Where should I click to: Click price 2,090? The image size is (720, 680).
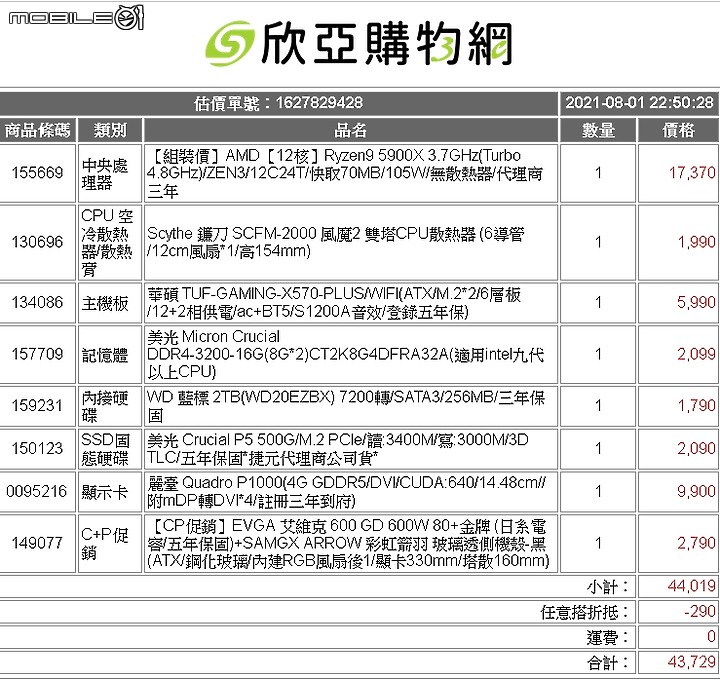696,449
